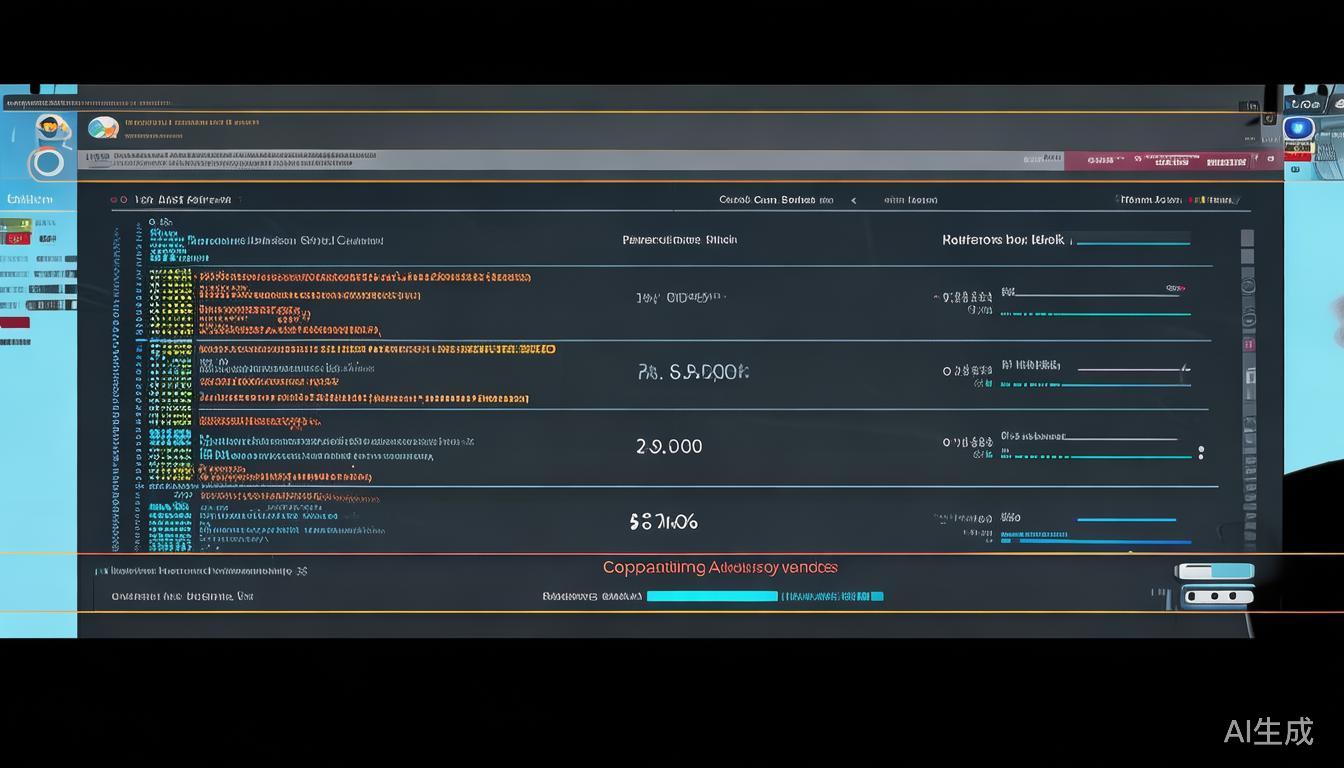Click the vertical scrollbar on right of table
The image size is (1344, 768).
(1247, 390)
